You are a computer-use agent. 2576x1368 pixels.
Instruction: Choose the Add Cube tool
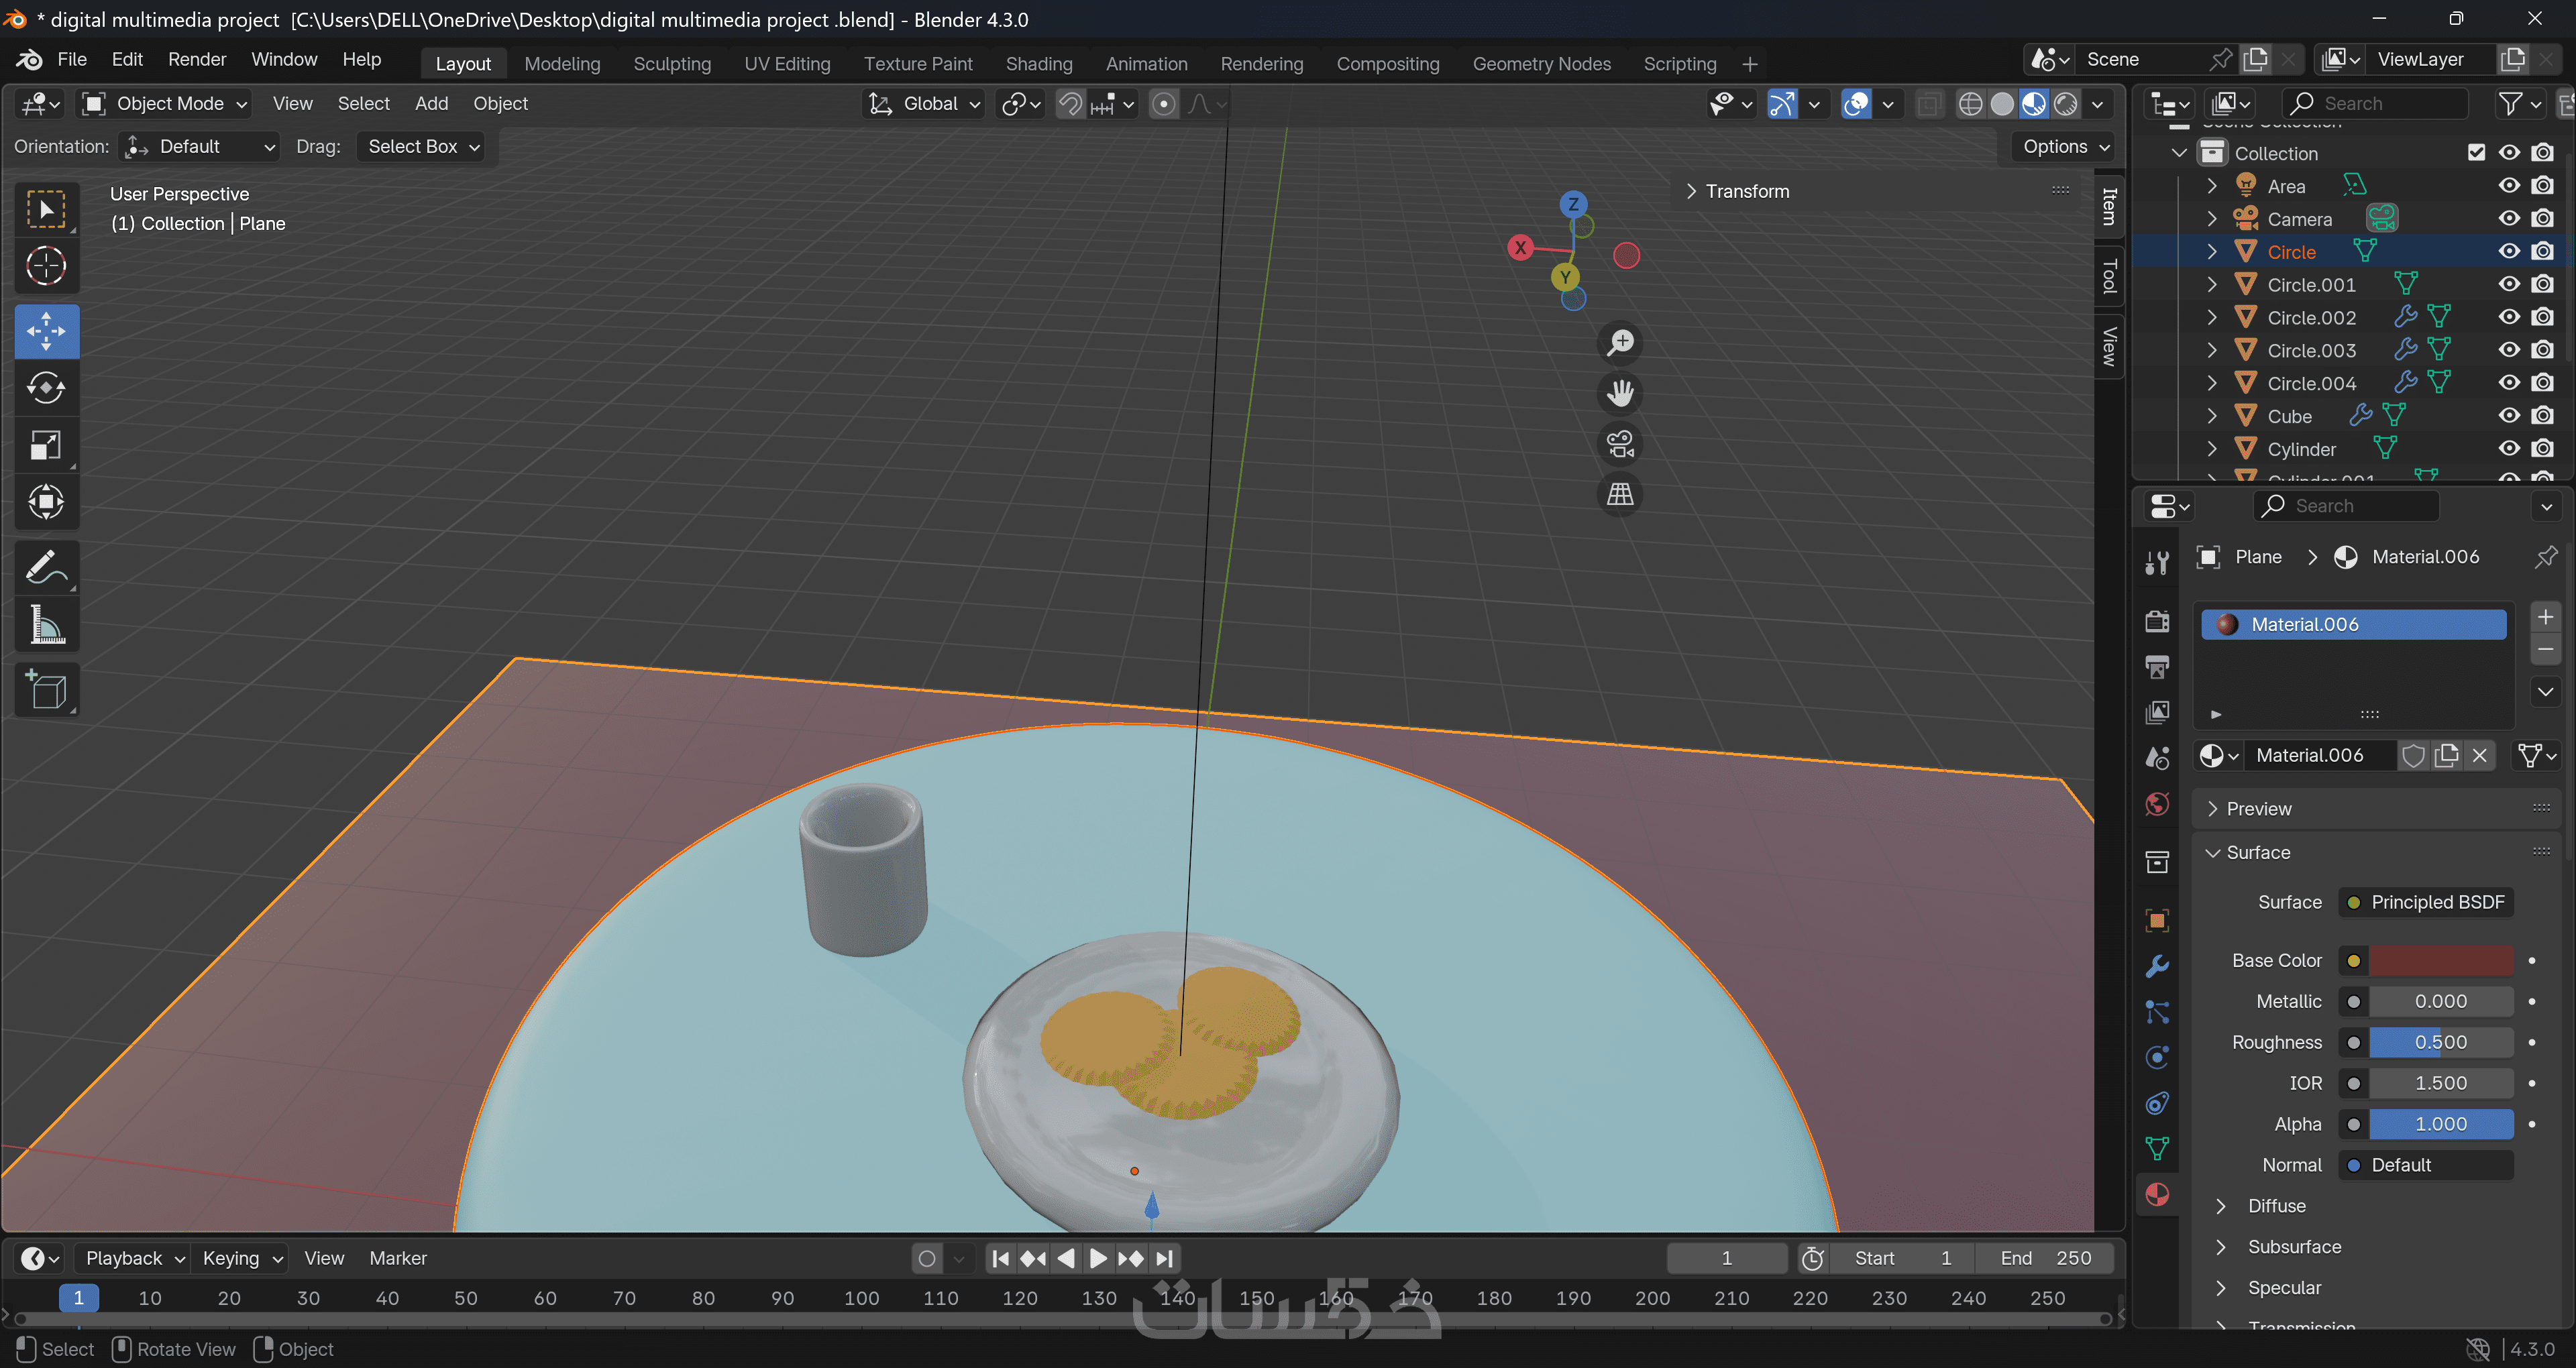(x=46, y=690)
